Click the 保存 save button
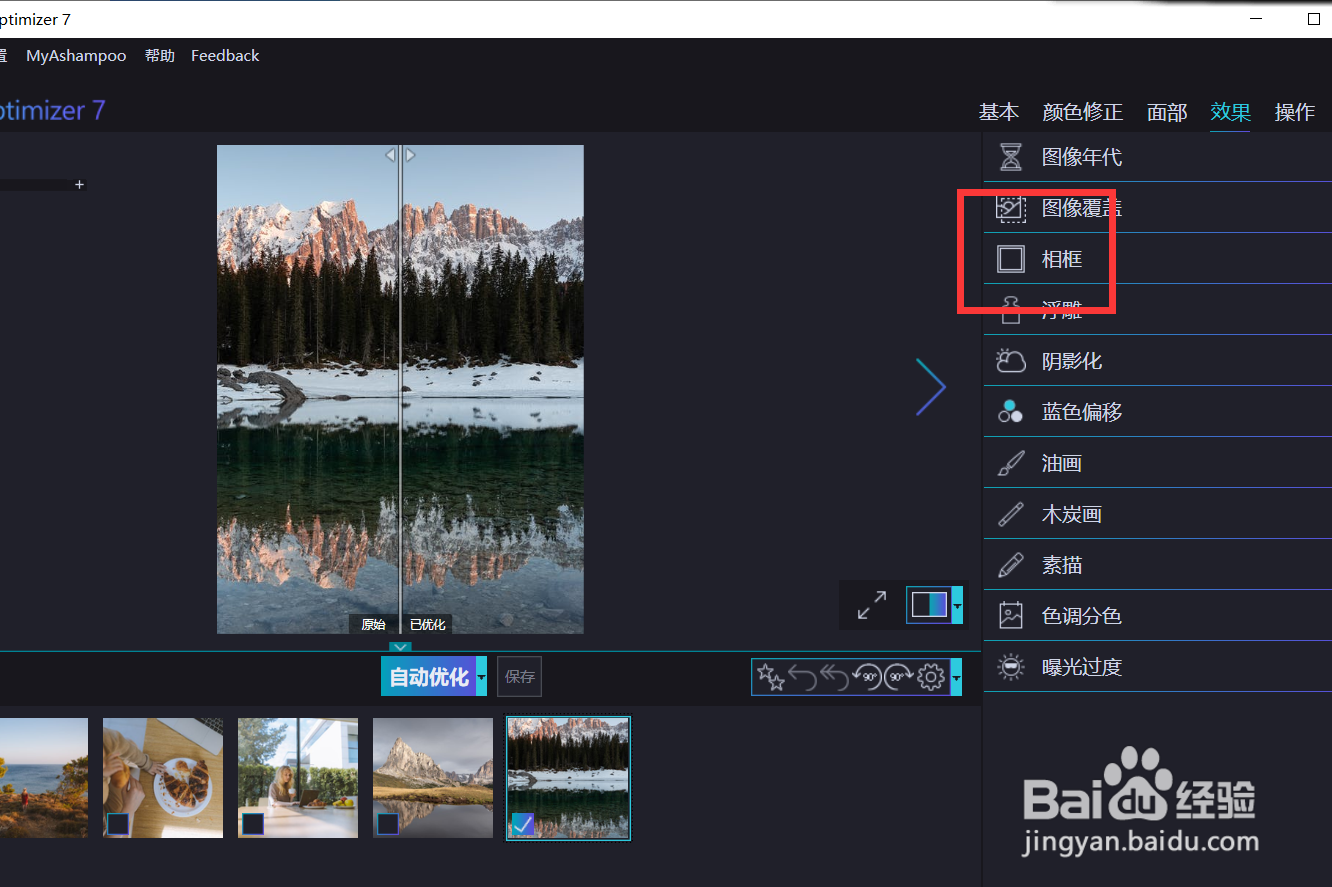 pos(520,677)
